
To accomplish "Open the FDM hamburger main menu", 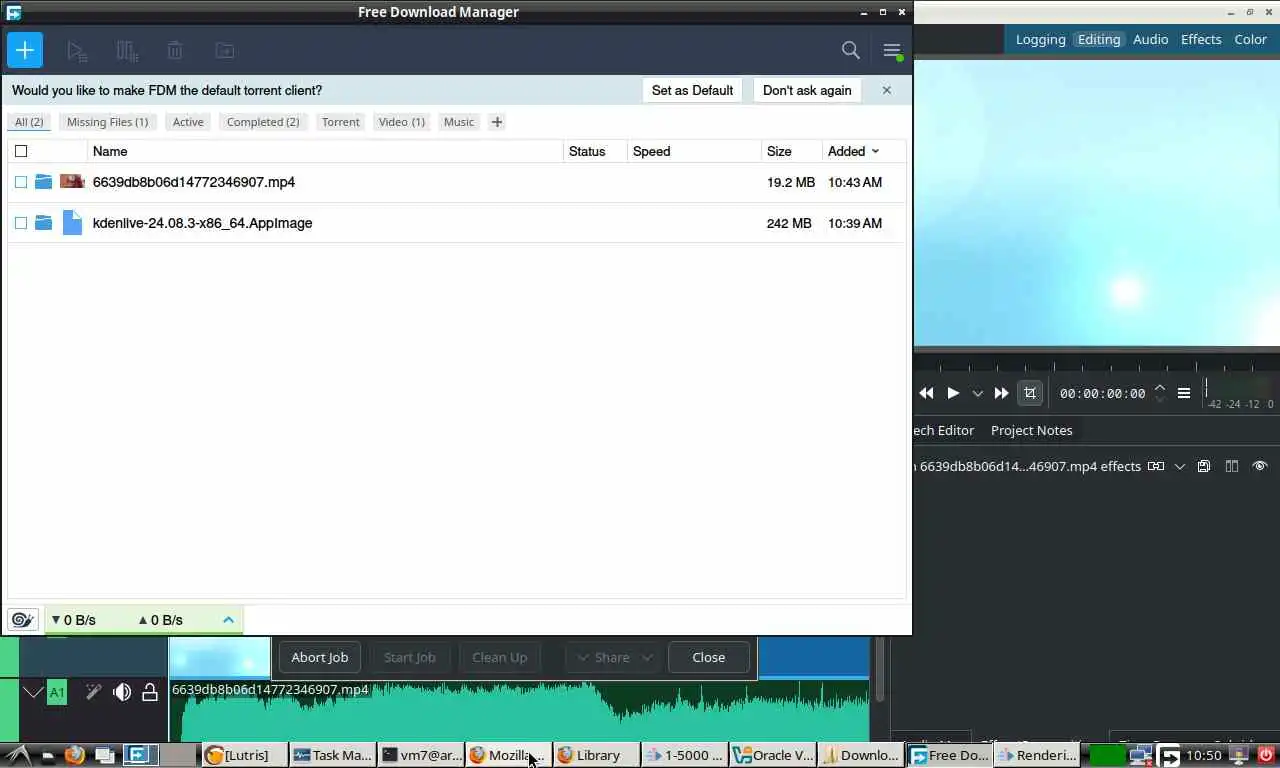I will pos(892,50).
